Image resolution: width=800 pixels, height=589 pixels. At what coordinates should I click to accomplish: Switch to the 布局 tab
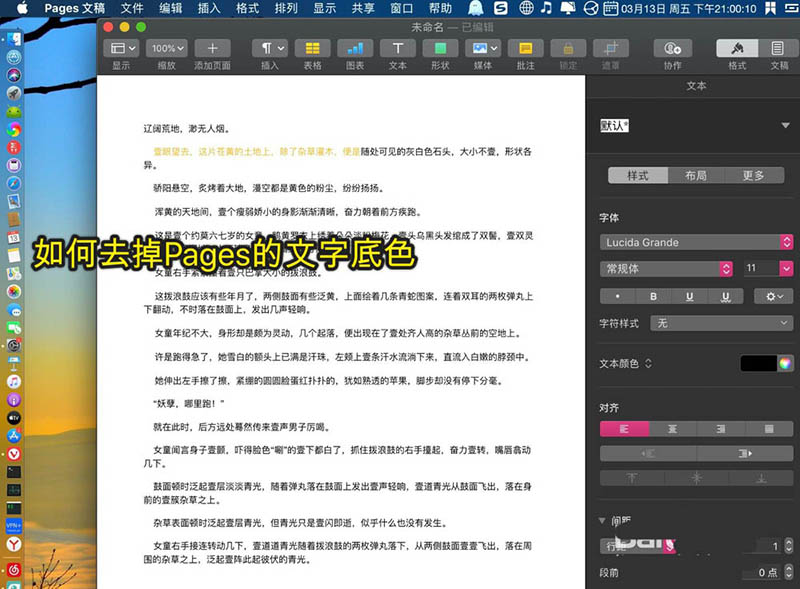click(x=695, y=176)
